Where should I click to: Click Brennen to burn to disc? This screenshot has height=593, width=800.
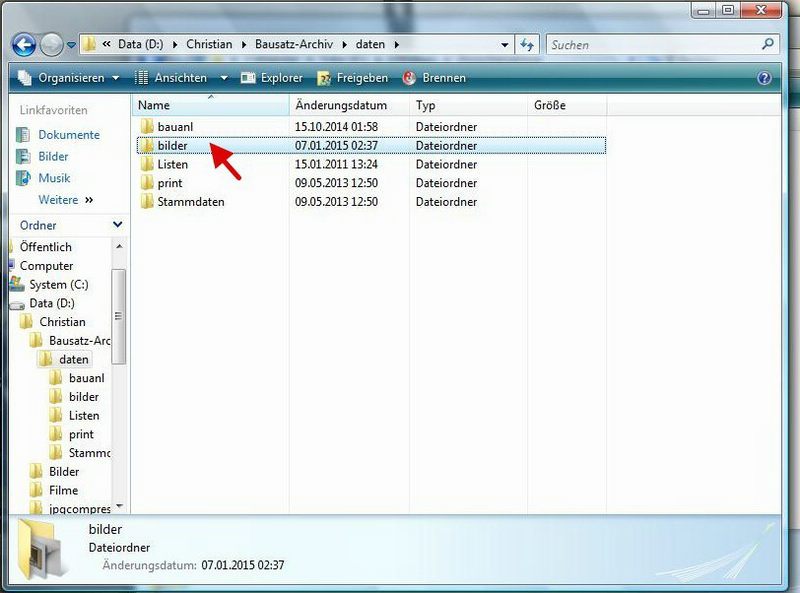pyautogui.click(x=434, y=78)
